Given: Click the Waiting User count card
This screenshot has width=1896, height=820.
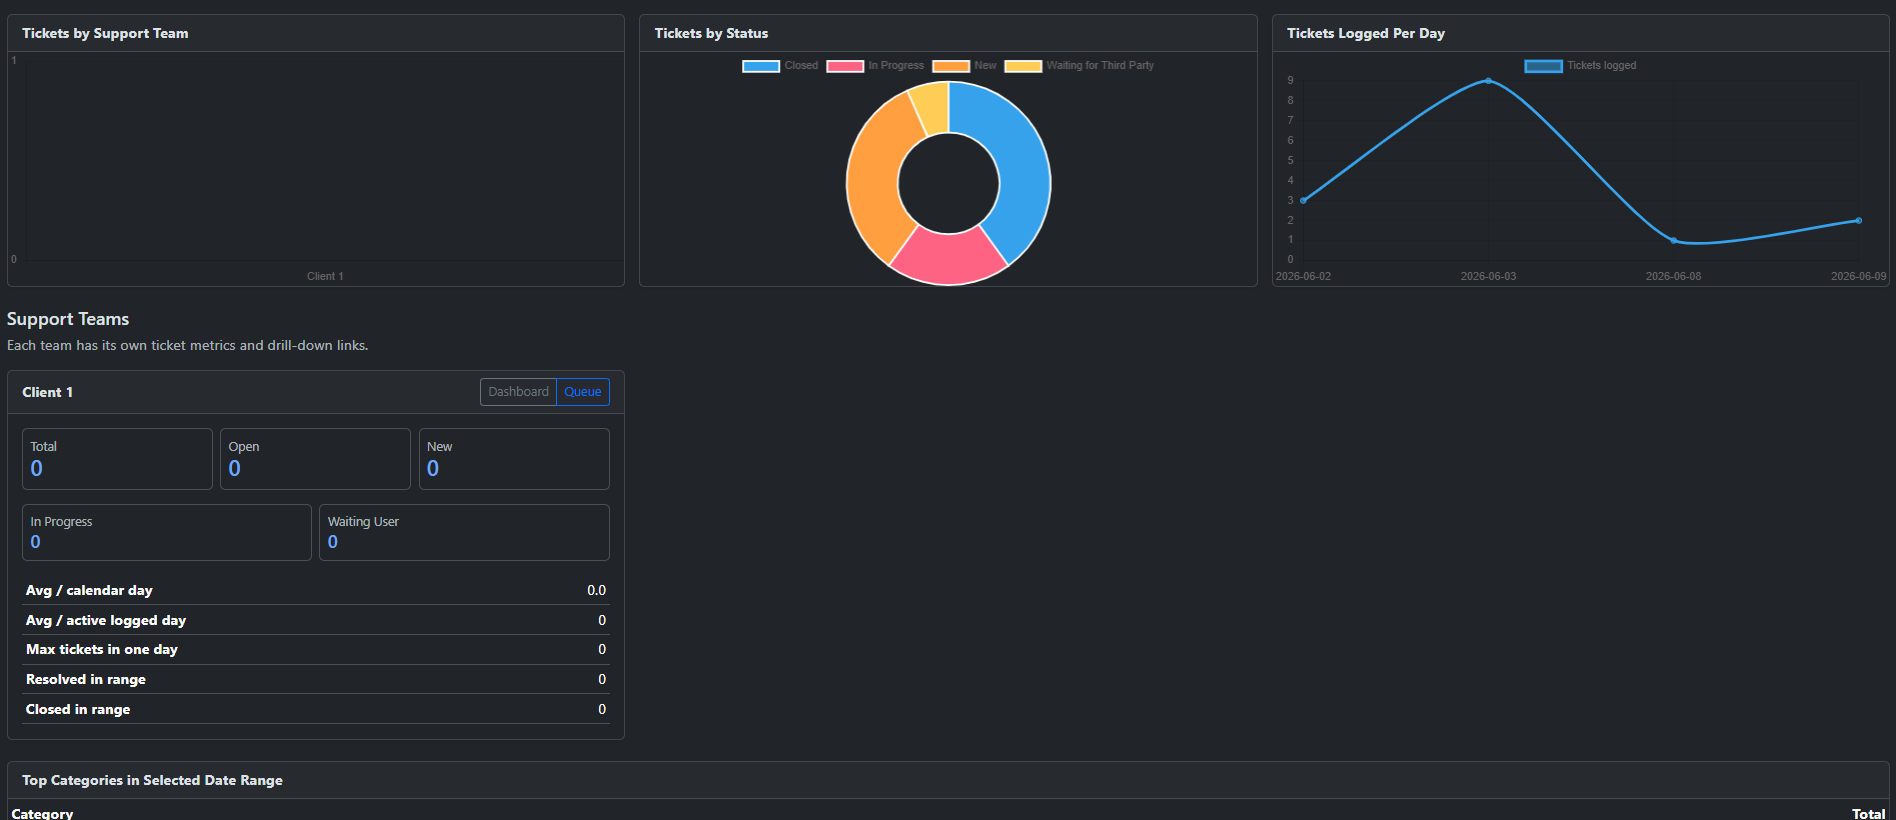Looking at the screenshot, I should (464, 532).
